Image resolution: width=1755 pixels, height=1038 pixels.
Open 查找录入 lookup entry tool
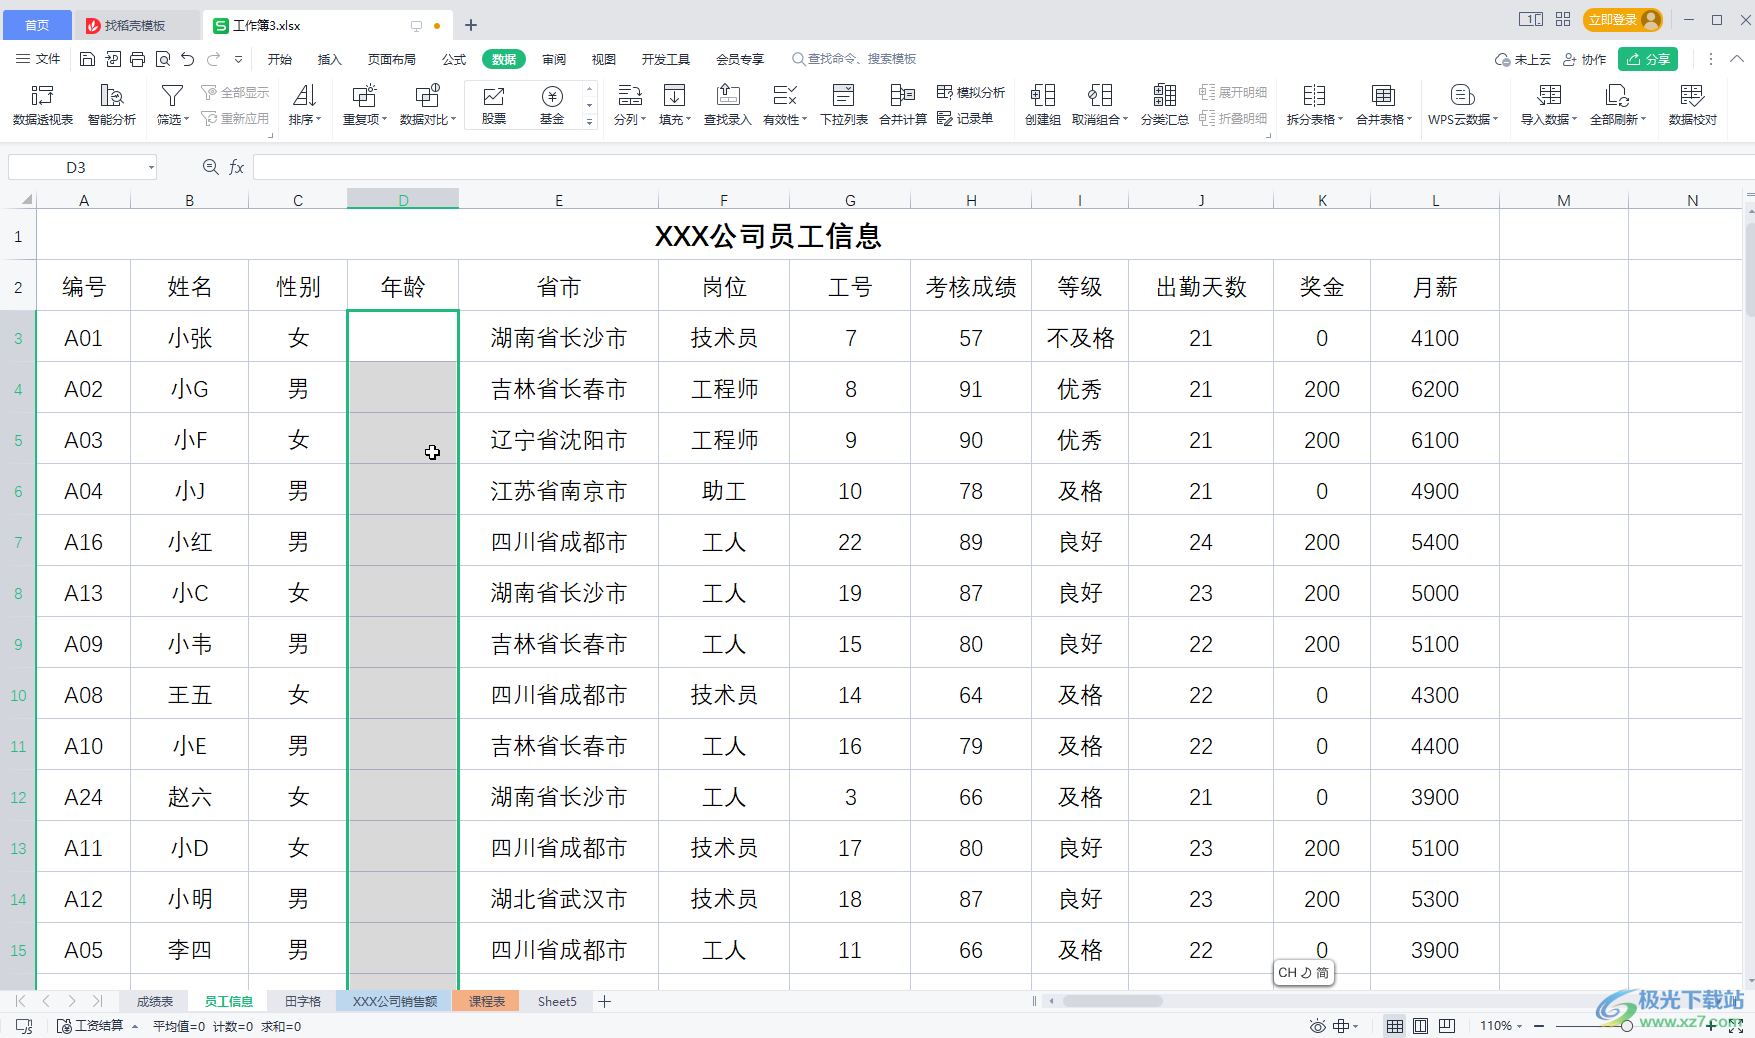click(728, 104)
